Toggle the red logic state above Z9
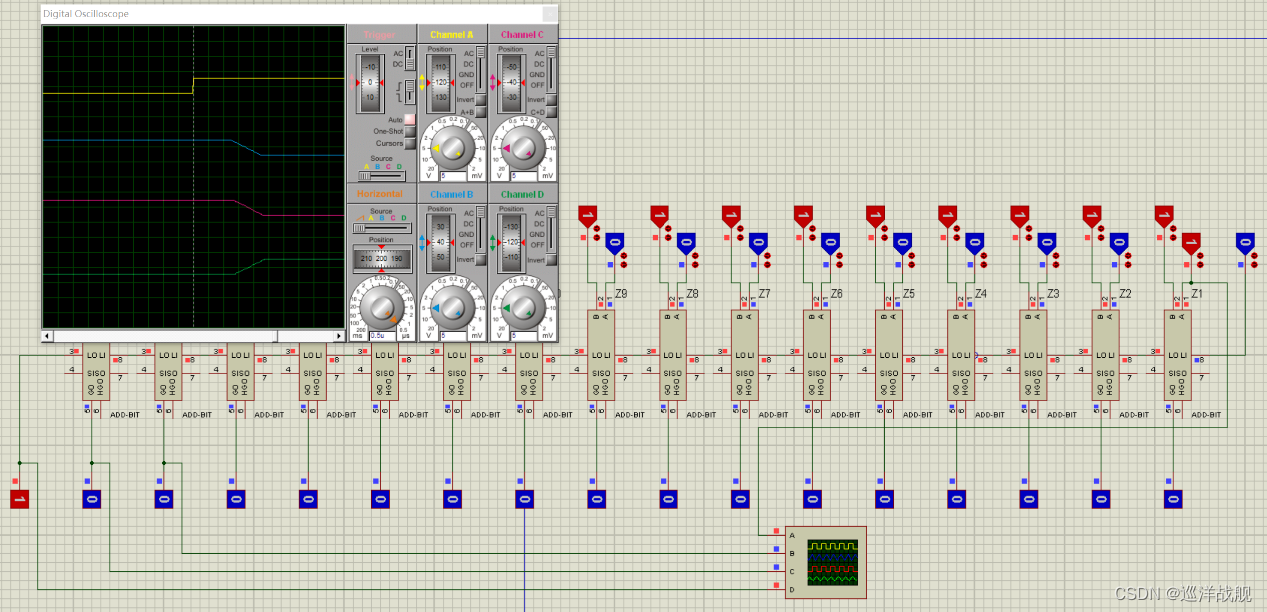This screenshot has width=1267, height=612. point(587,215)
